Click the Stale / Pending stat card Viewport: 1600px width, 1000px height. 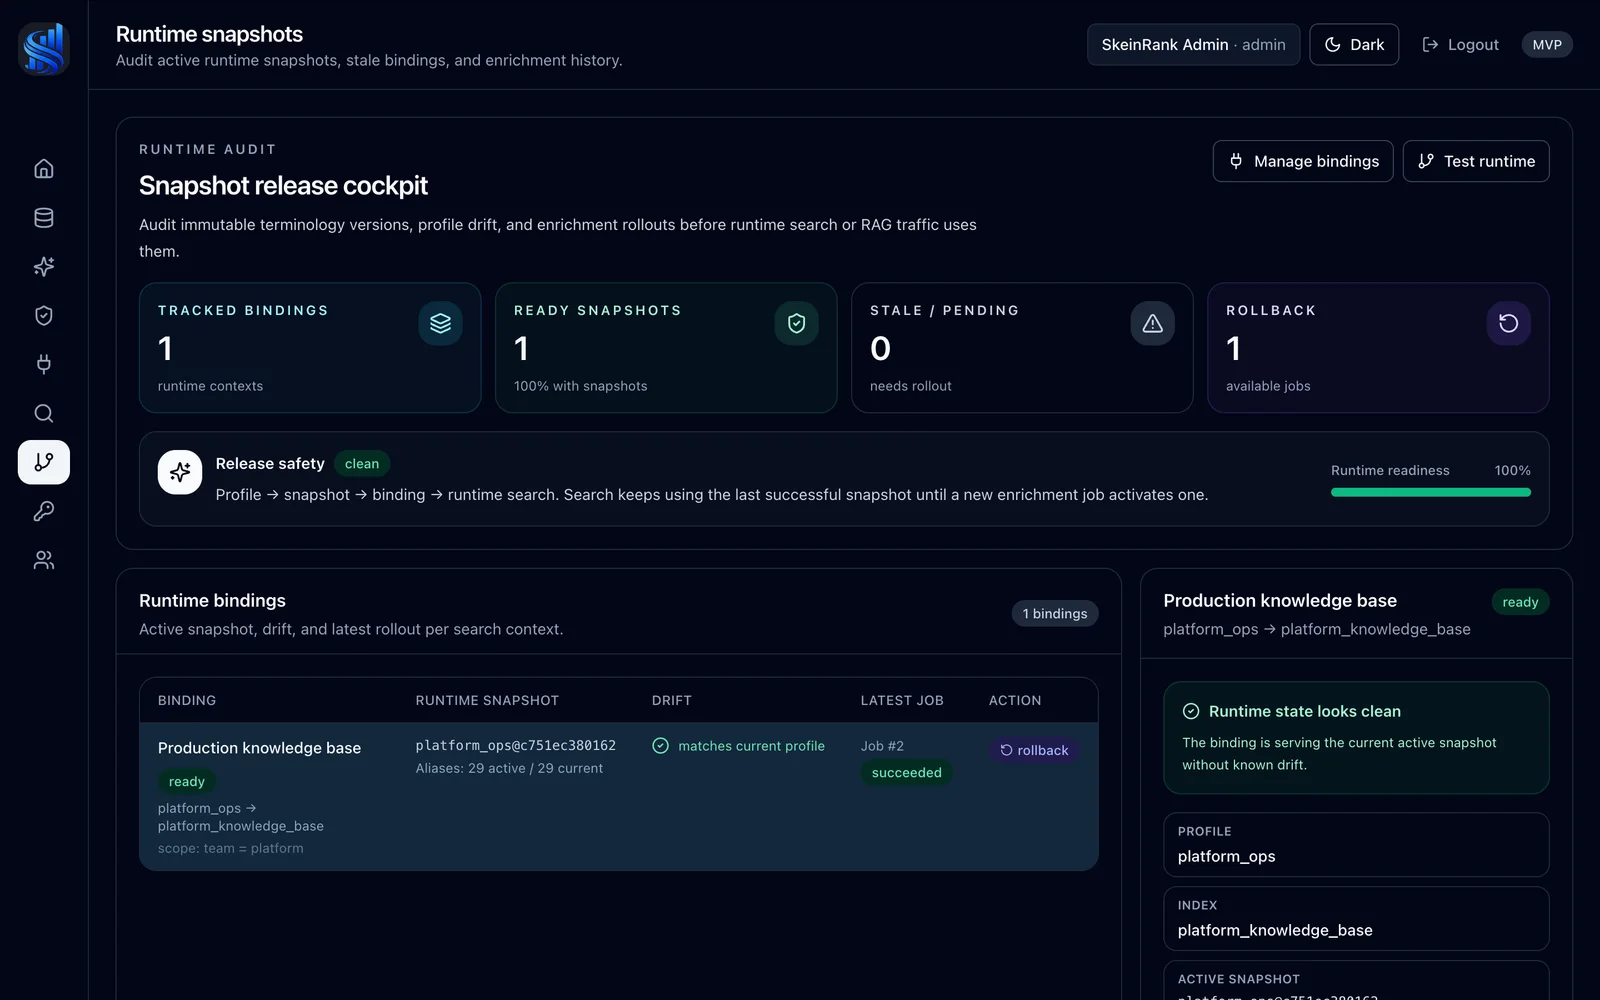[x=1022, y=348]
